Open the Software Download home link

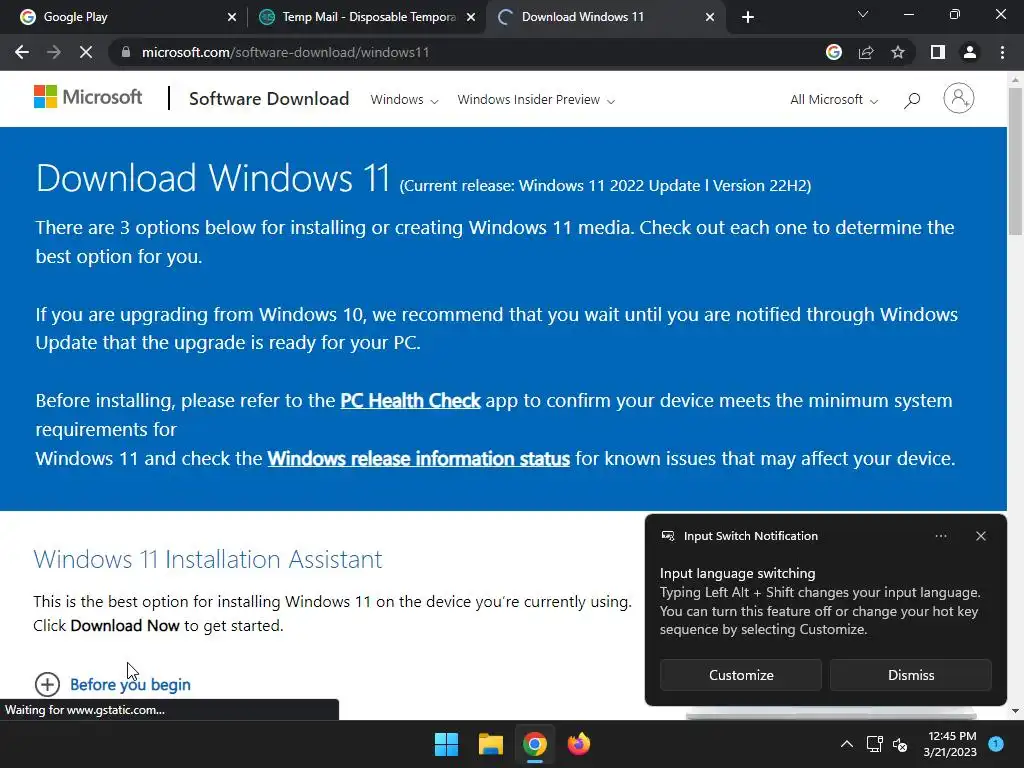[269, 99]
